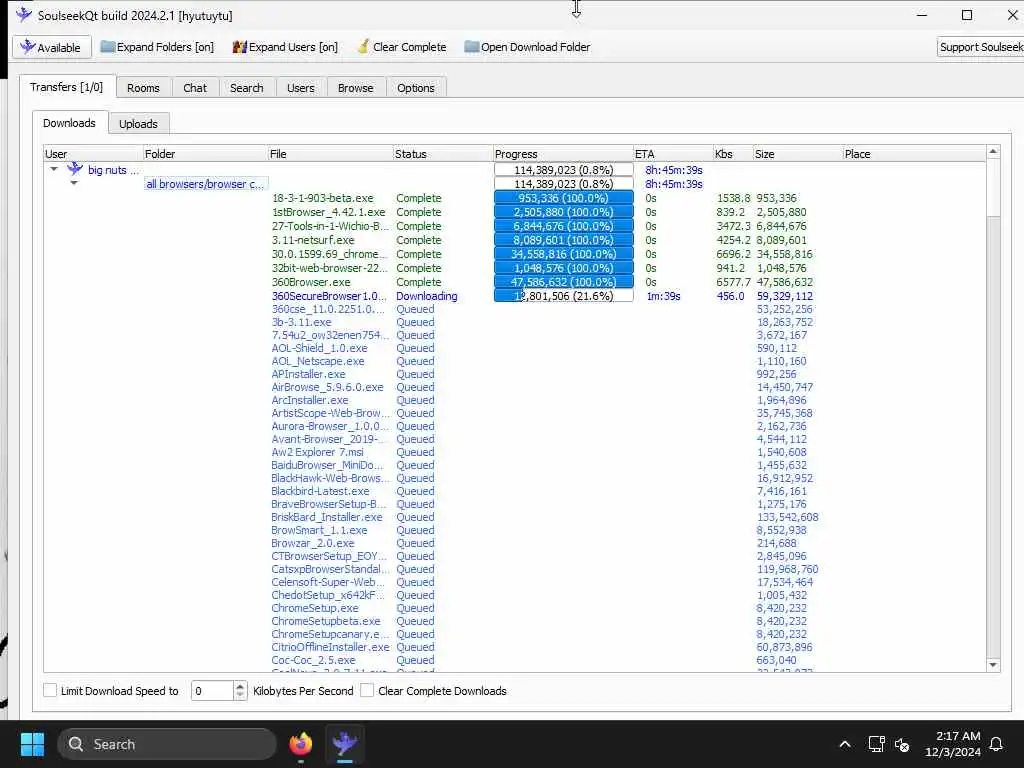Open the Options tab

[415, 88]
